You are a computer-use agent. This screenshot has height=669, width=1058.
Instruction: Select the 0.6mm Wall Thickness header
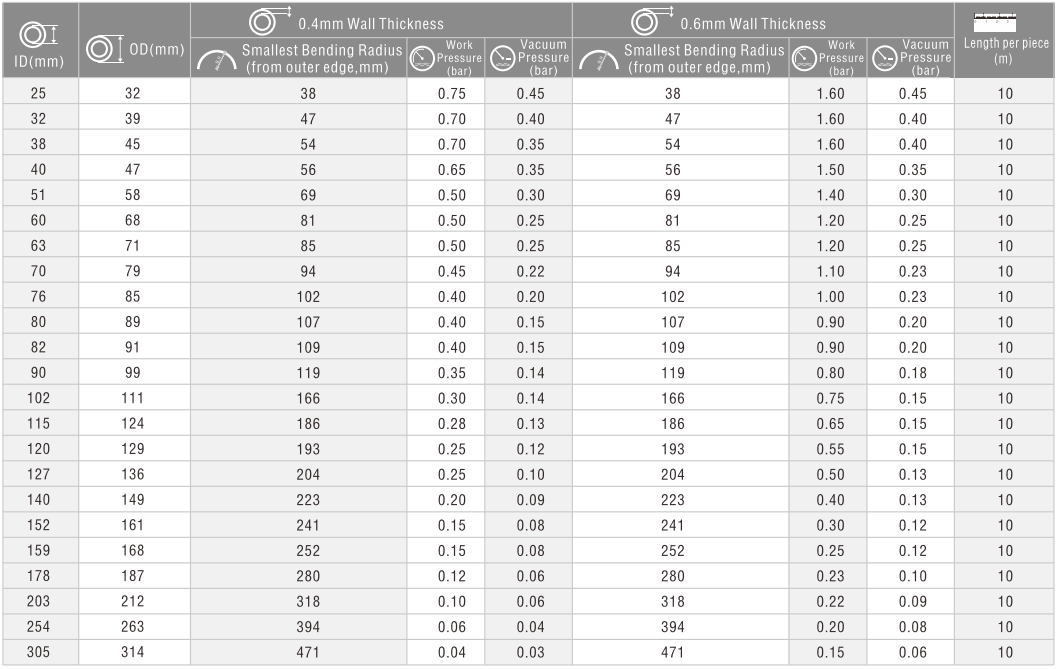tap(753, 24)
